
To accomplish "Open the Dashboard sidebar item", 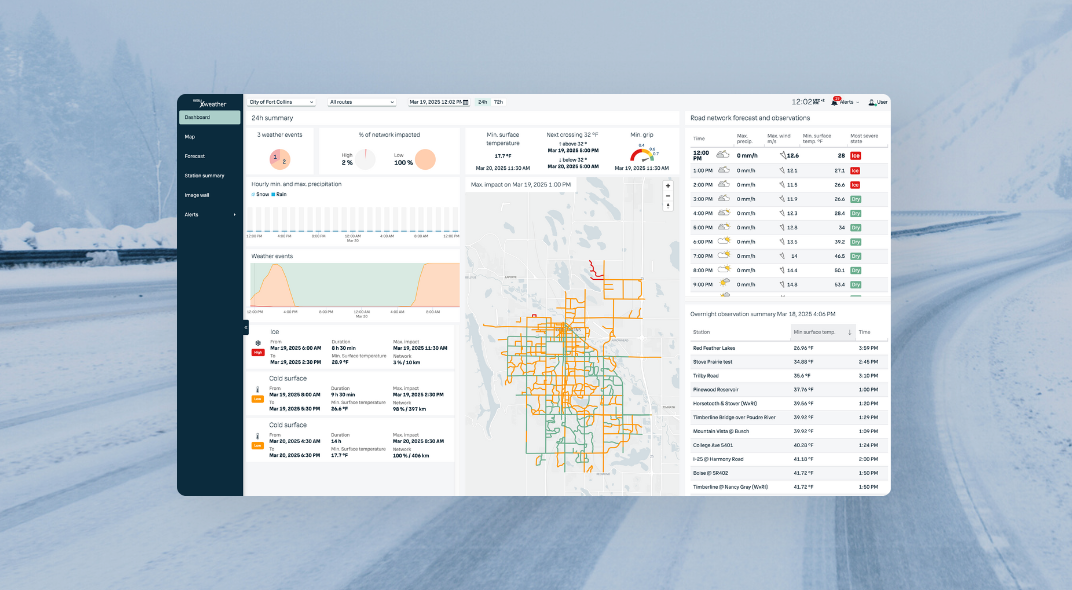I will coord(209,118).
